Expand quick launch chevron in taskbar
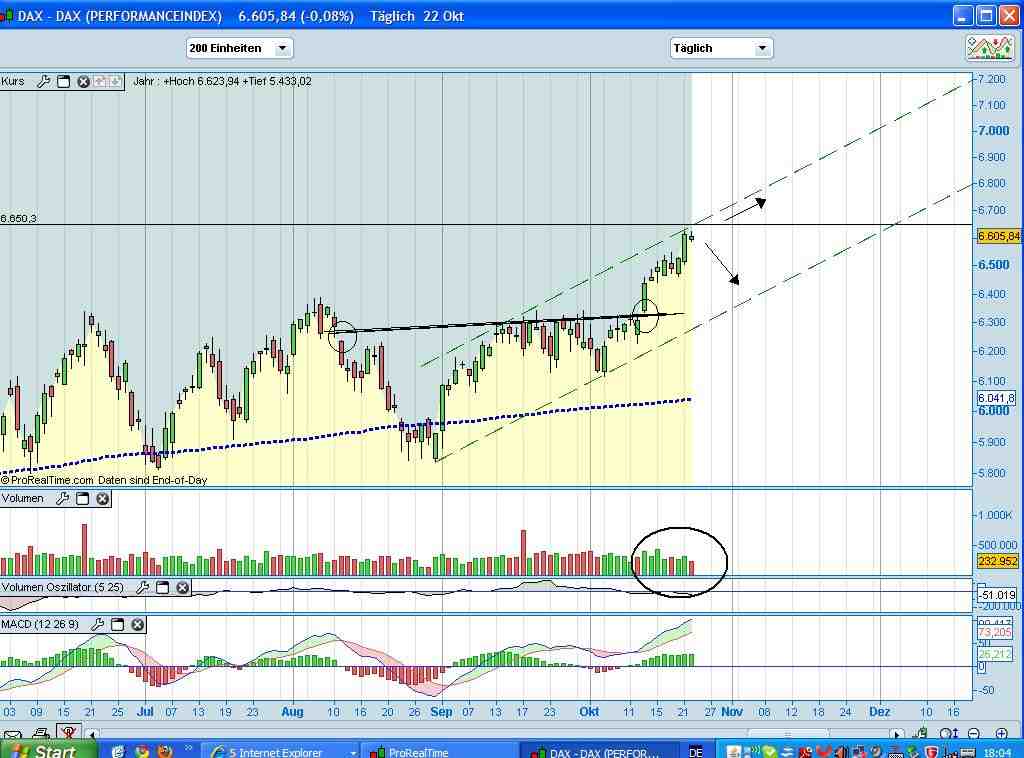 click(188, 749)
